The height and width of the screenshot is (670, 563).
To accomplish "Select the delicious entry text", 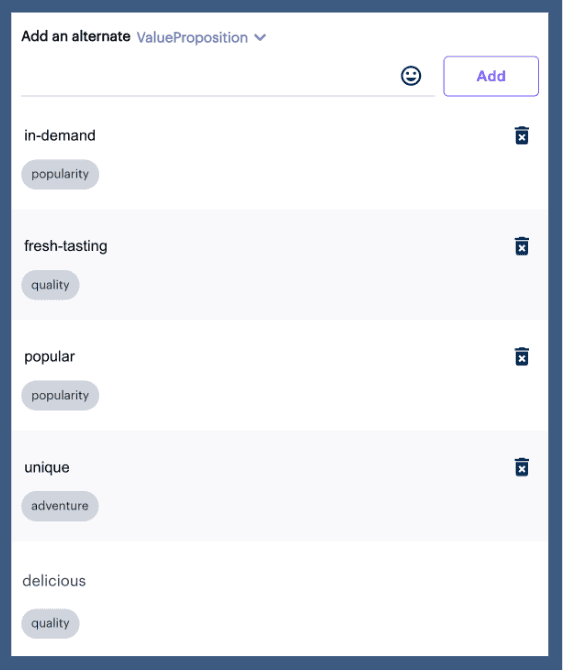I will [54, 581].
